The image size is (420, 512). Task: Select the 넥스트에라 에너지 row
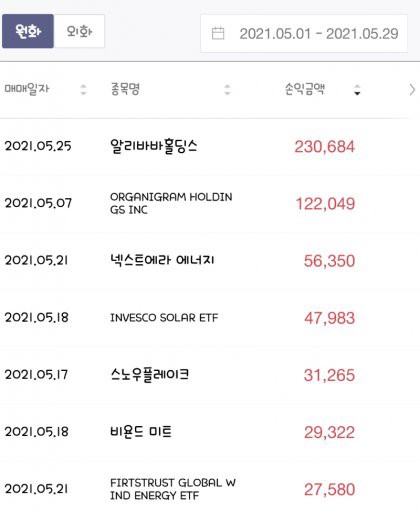point(210,260)
